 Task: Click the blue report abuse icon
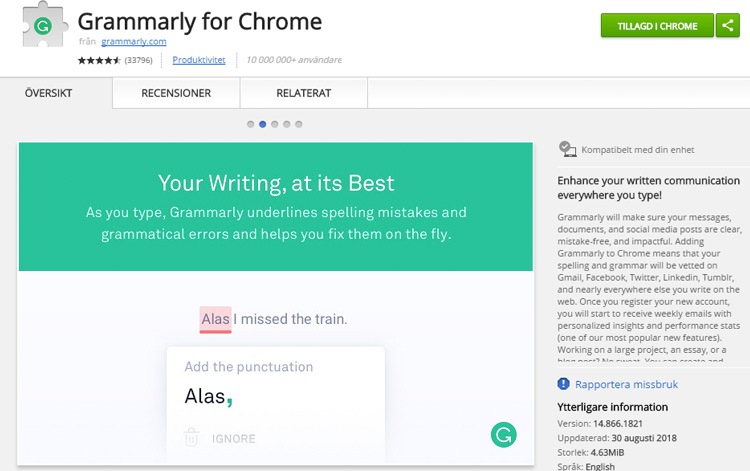click(565, 384)
